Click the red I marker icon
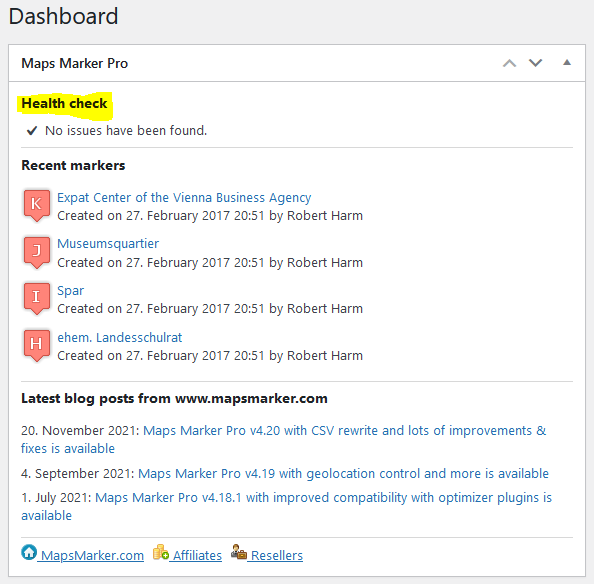 click(x=37, y=298)
